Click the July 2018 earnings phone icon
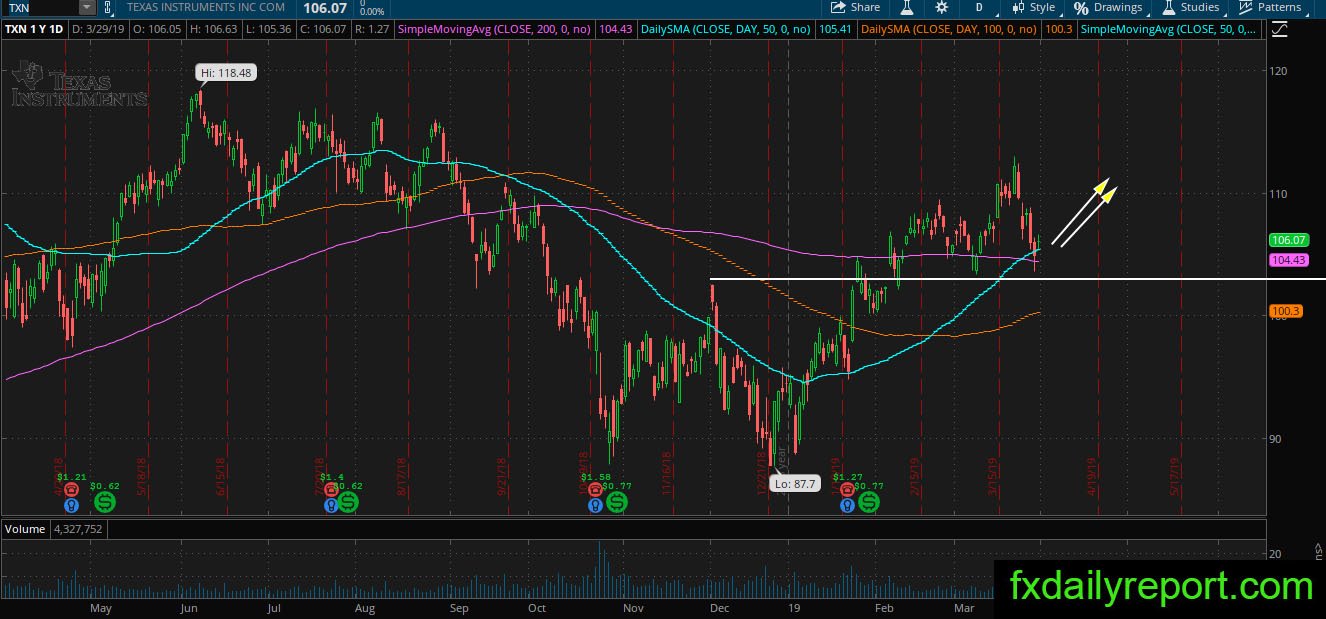The width and height of the screenshot is (1326, 619). point(333,492)
